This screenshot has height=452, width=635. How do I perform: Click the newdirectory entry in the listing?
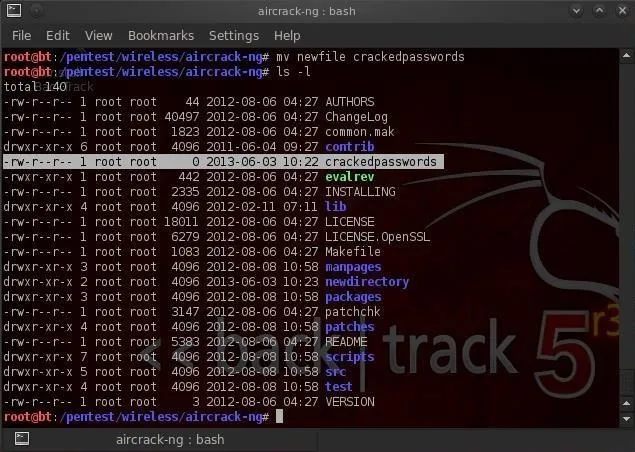point(367,281)
